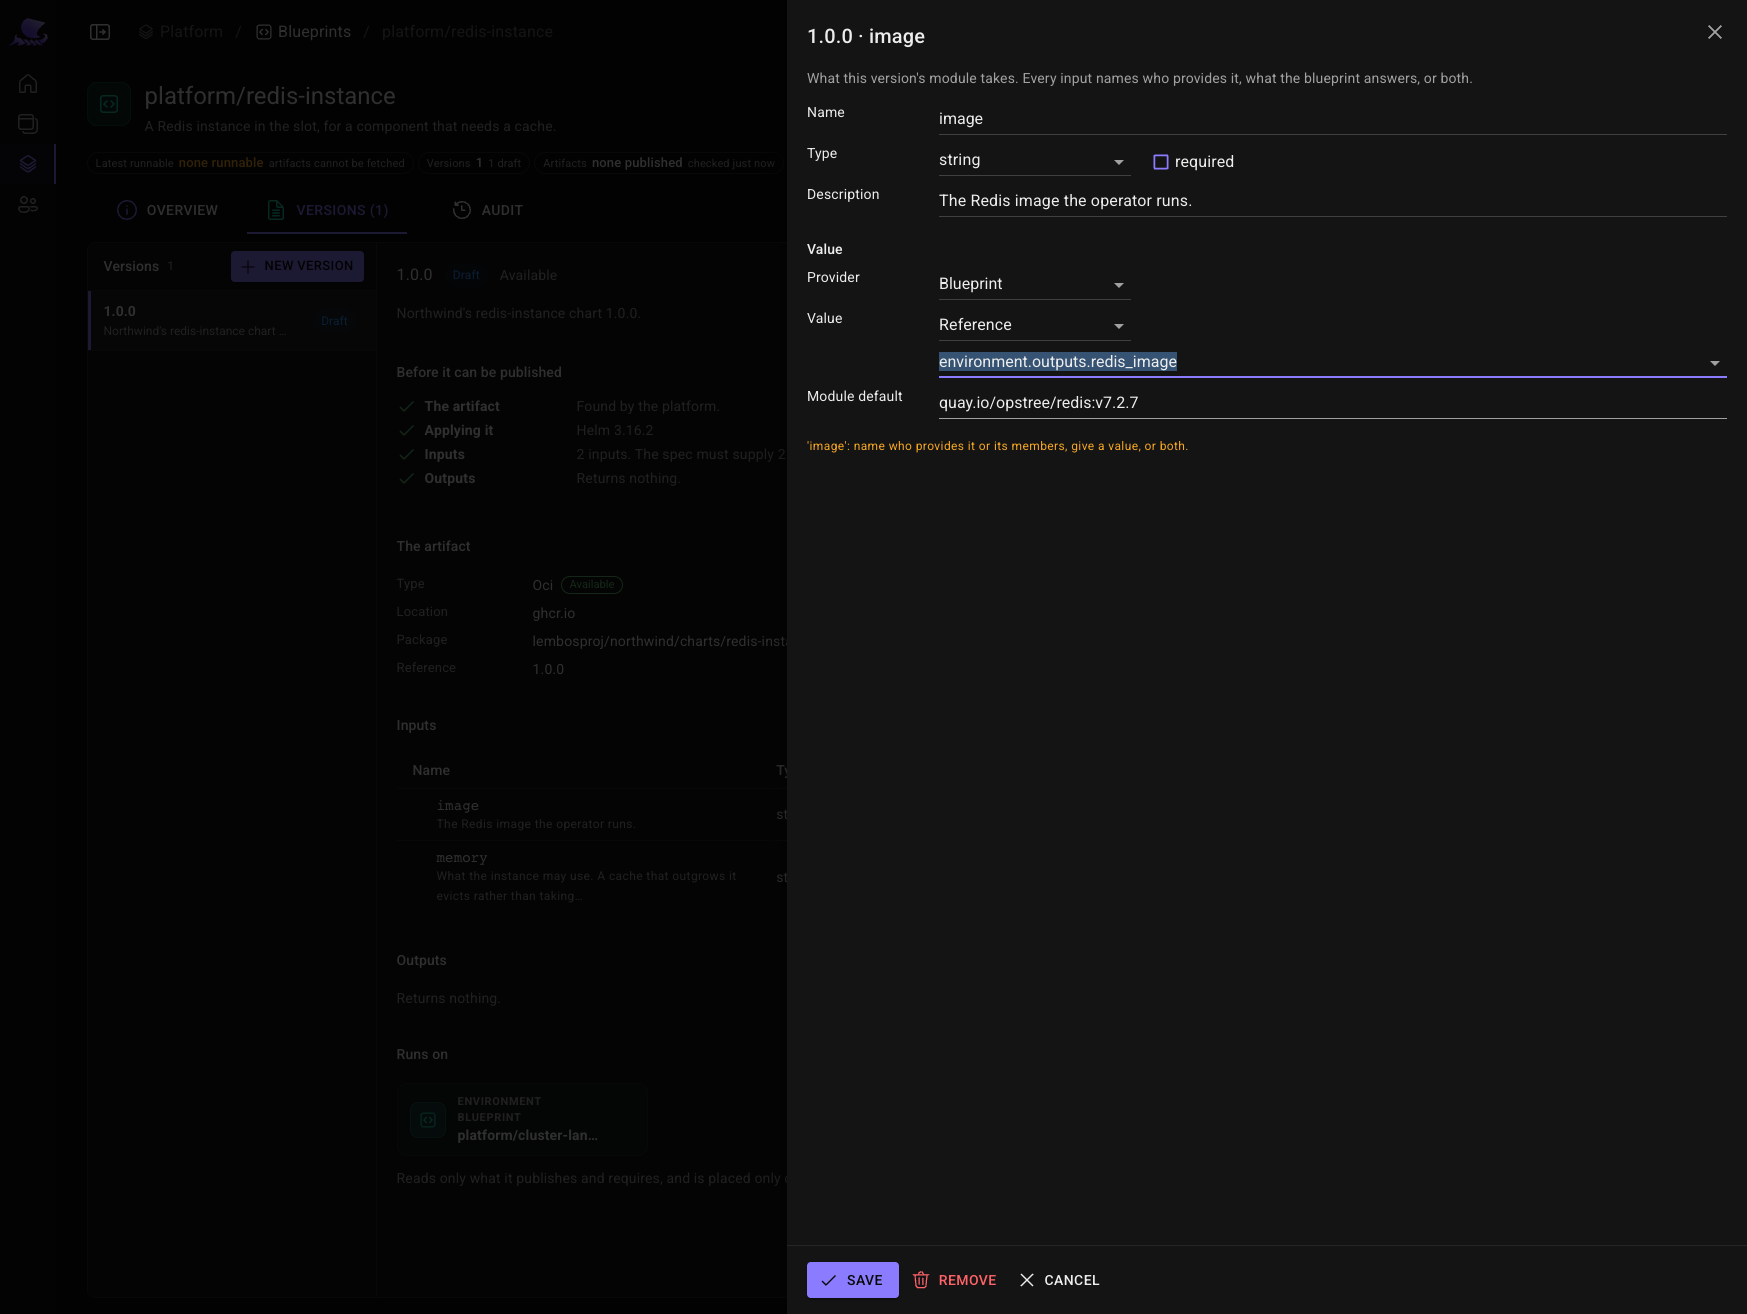Viewport: 1747px width, 1314px height.
Task: Expand the environment.outputs.redis_image reference dropdown
Action: pyautogui.click(x=1714, y=363)
